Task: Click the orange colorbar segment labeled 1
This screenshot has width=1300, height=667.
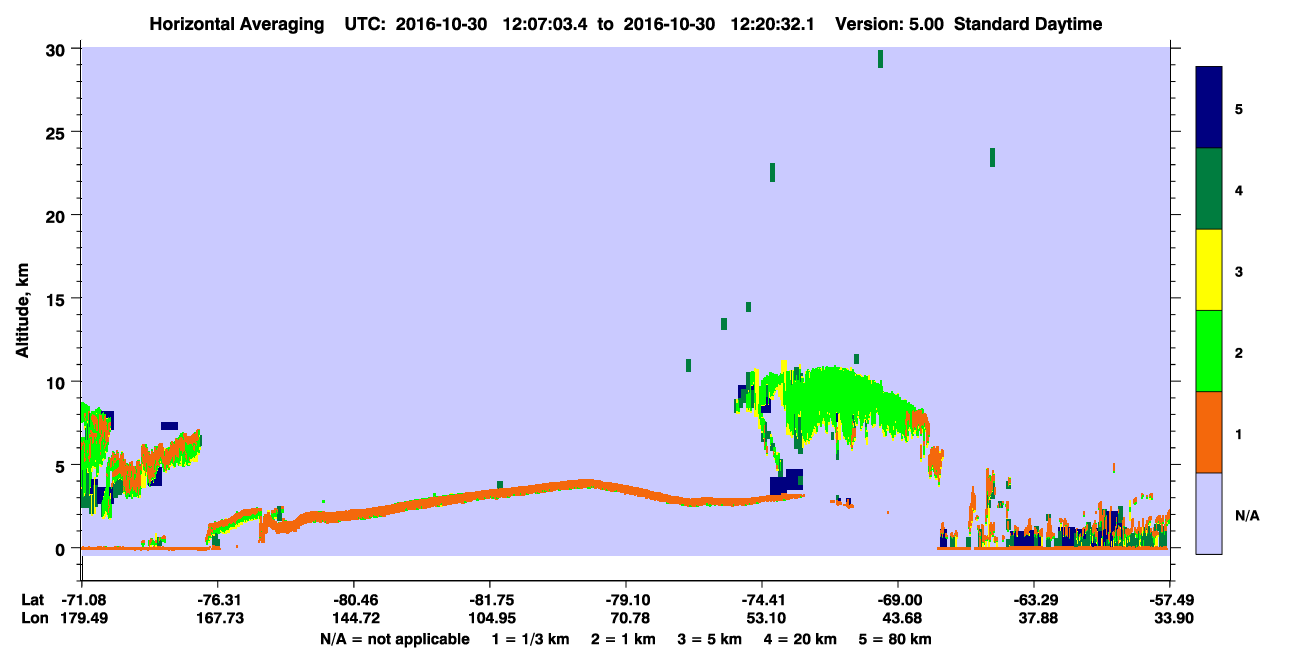Action: tap(1209, 432)
